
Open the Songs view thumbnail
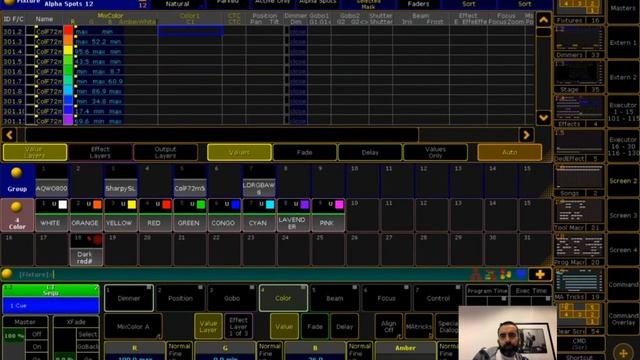pyautogui.click(x=579, y=180)
